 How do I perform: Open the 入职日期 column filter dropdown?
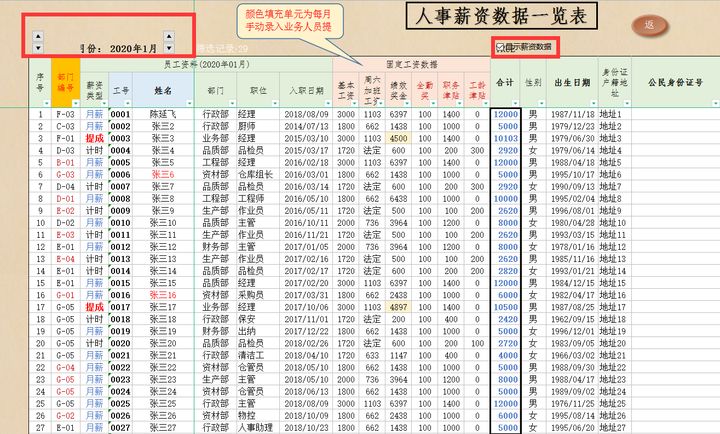point(328,103)
